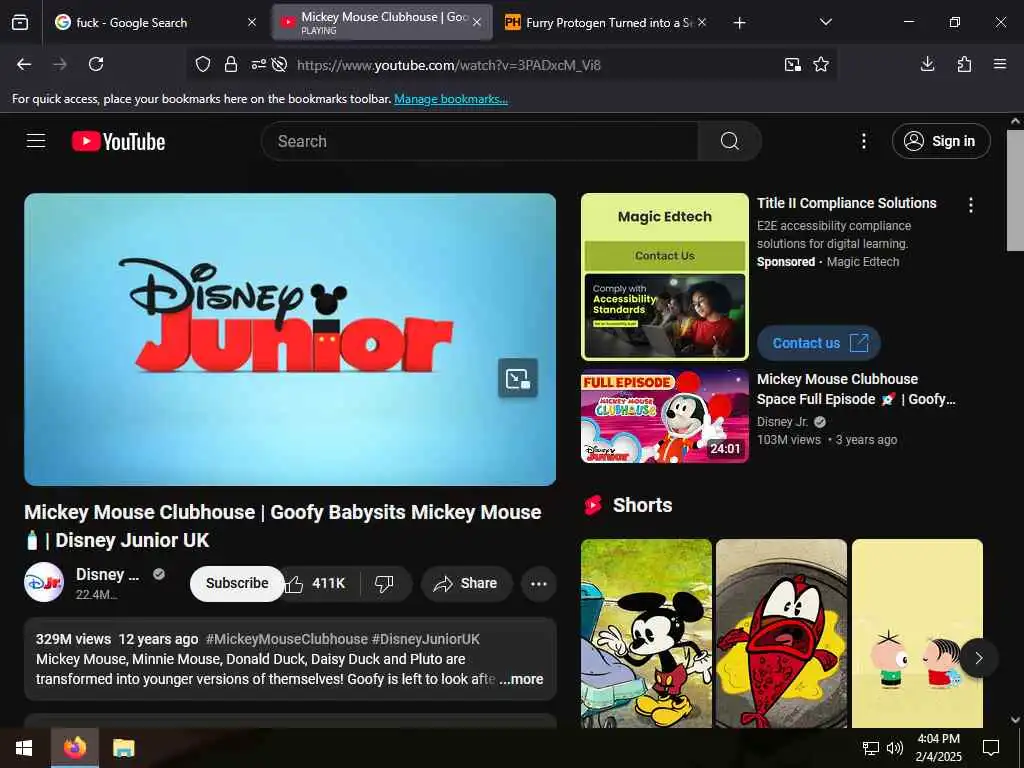Open tracking protection shield icon
Viewport: 1024px width, 768px height.
[x=203, y=65]
